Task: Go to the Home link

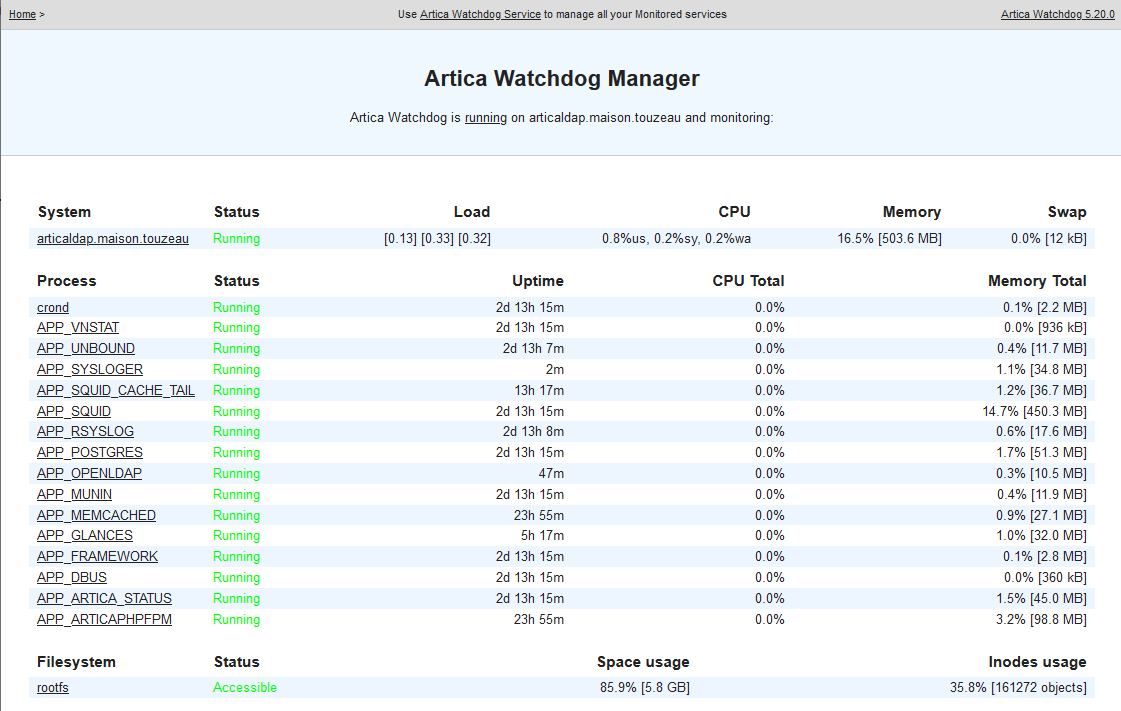Action: pyautogui.click(x=22, y=14)
